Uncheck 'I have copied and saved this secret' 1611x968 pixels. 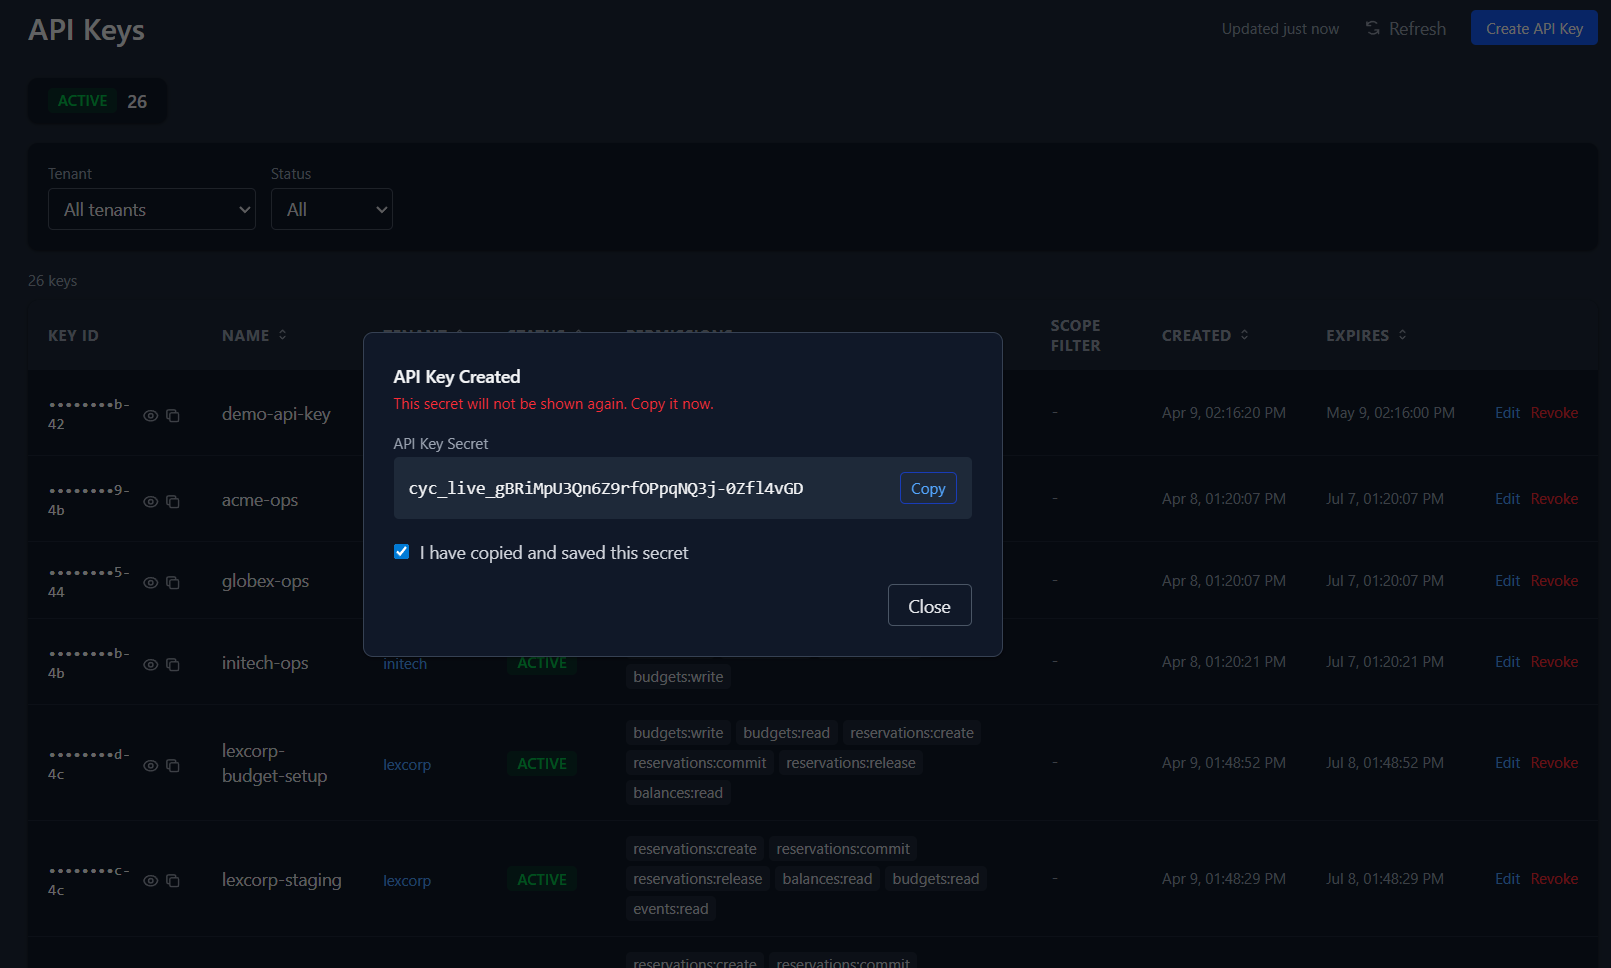pos(401,551)
